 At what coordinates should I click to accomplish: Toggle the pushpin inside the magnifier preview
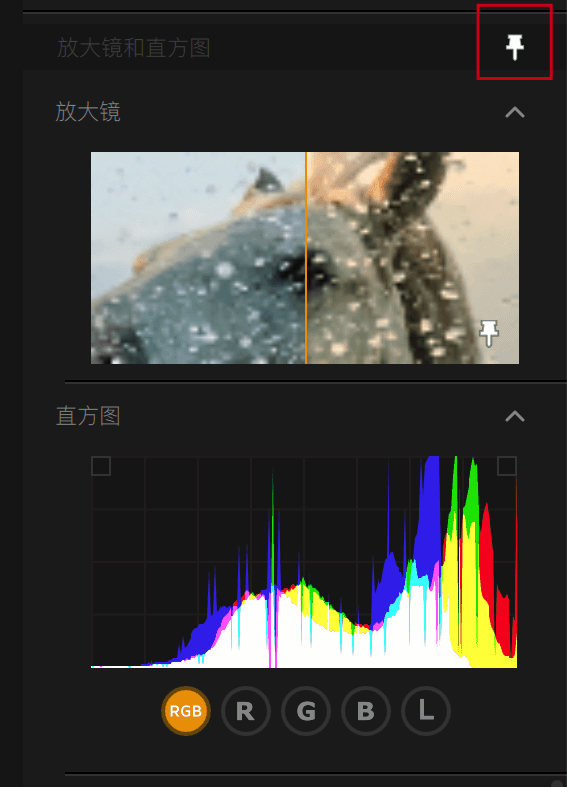click(x=489, y=333)
